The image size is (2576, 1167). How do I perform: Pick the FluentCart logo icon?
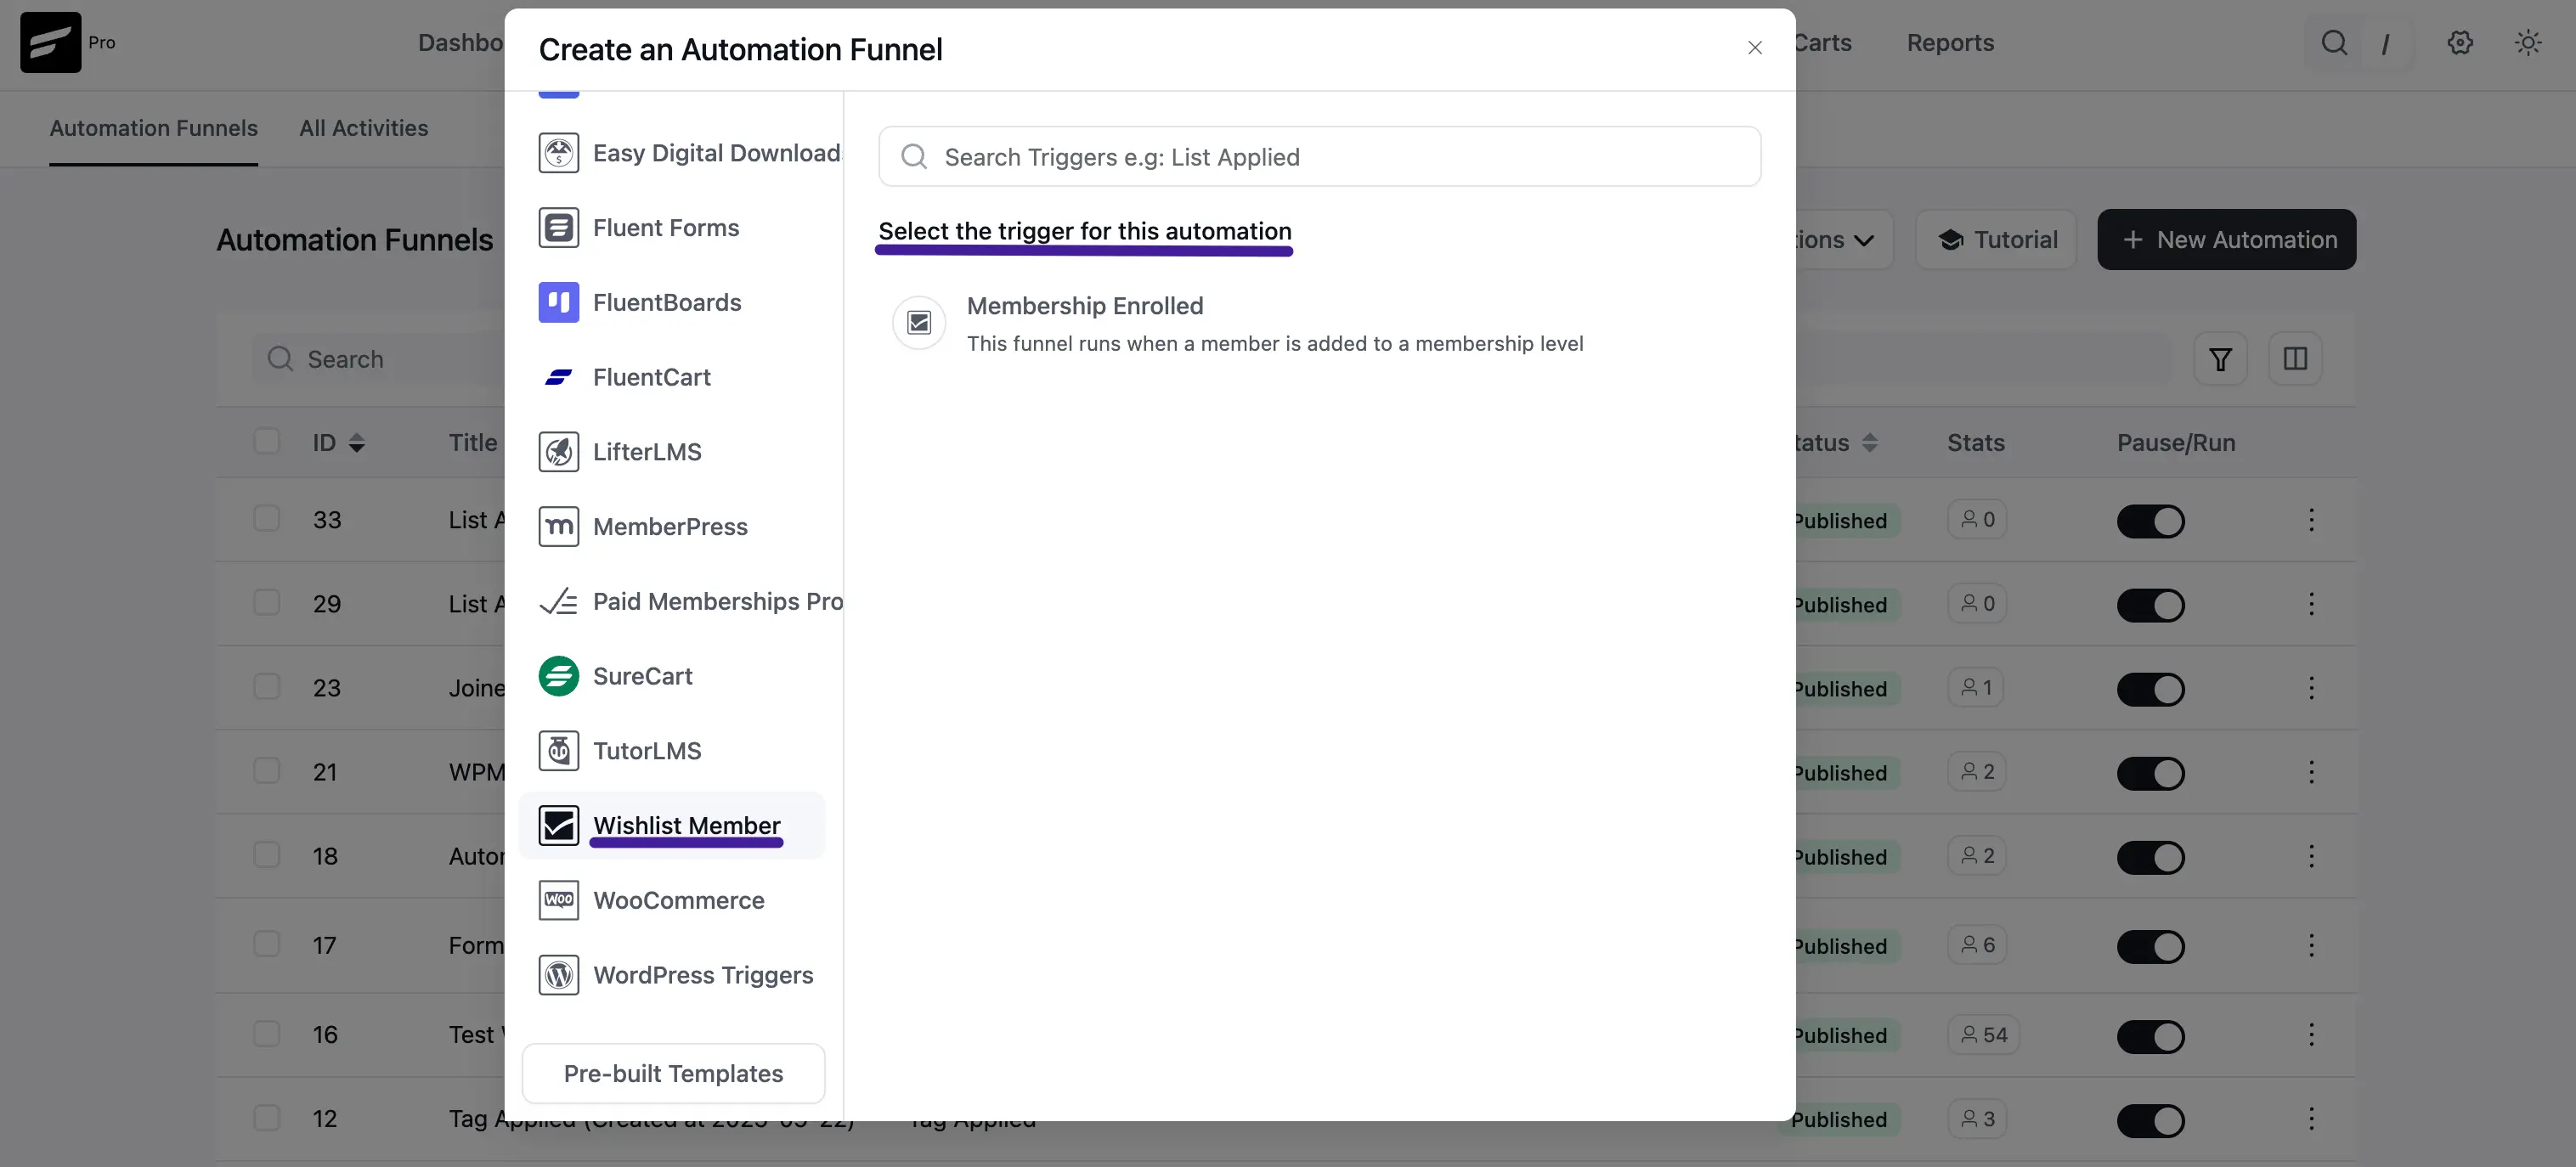coord(558,377)
